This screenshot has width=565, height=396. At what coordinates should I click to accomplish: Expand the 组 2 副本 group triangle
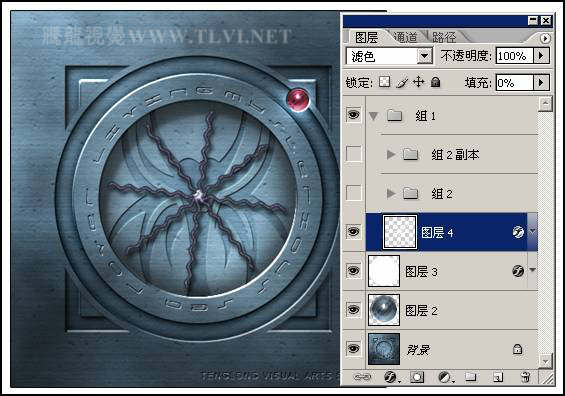pos(391,155)
